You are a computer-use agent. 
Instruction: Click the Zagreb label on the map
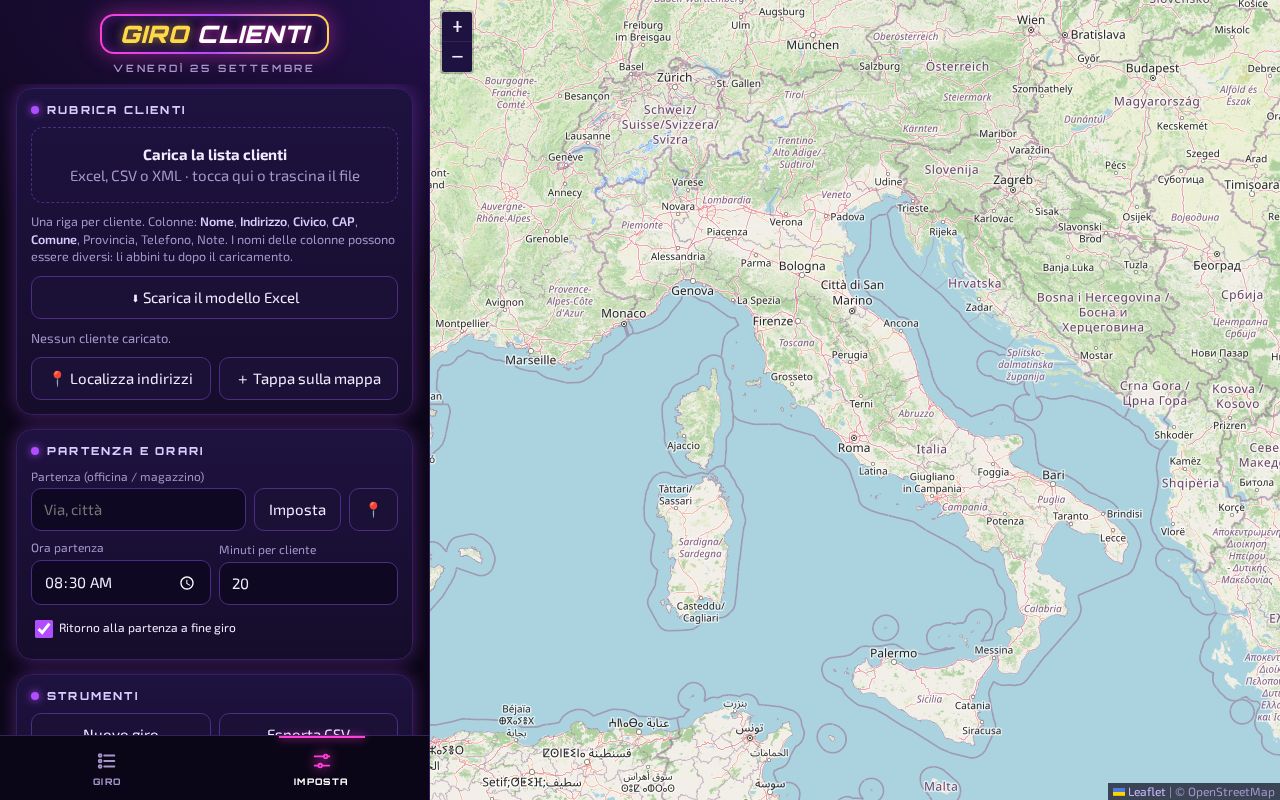(1012, 180)
